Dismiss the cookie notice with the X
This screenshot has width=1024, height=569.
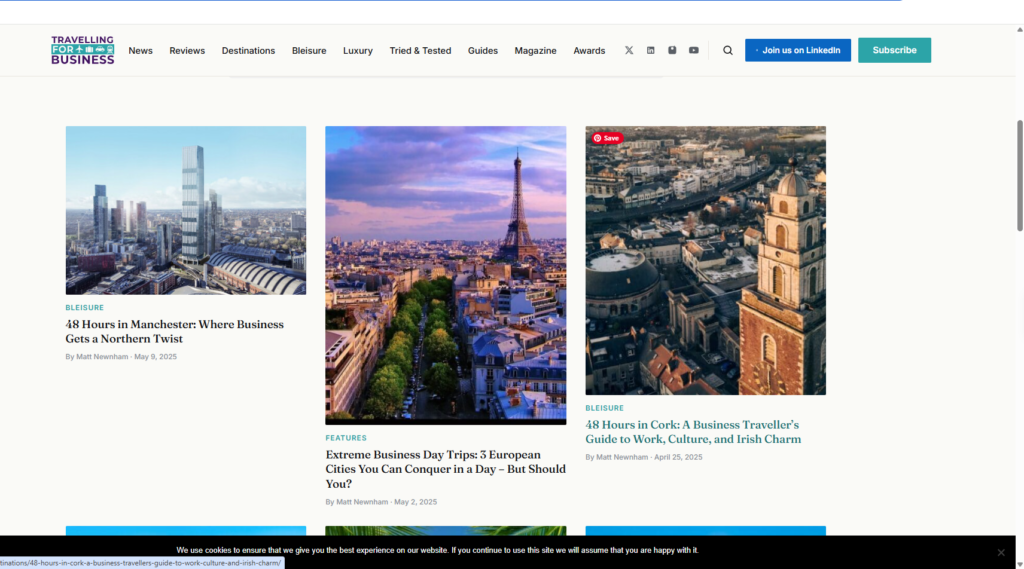click(x=1000, y=553)
